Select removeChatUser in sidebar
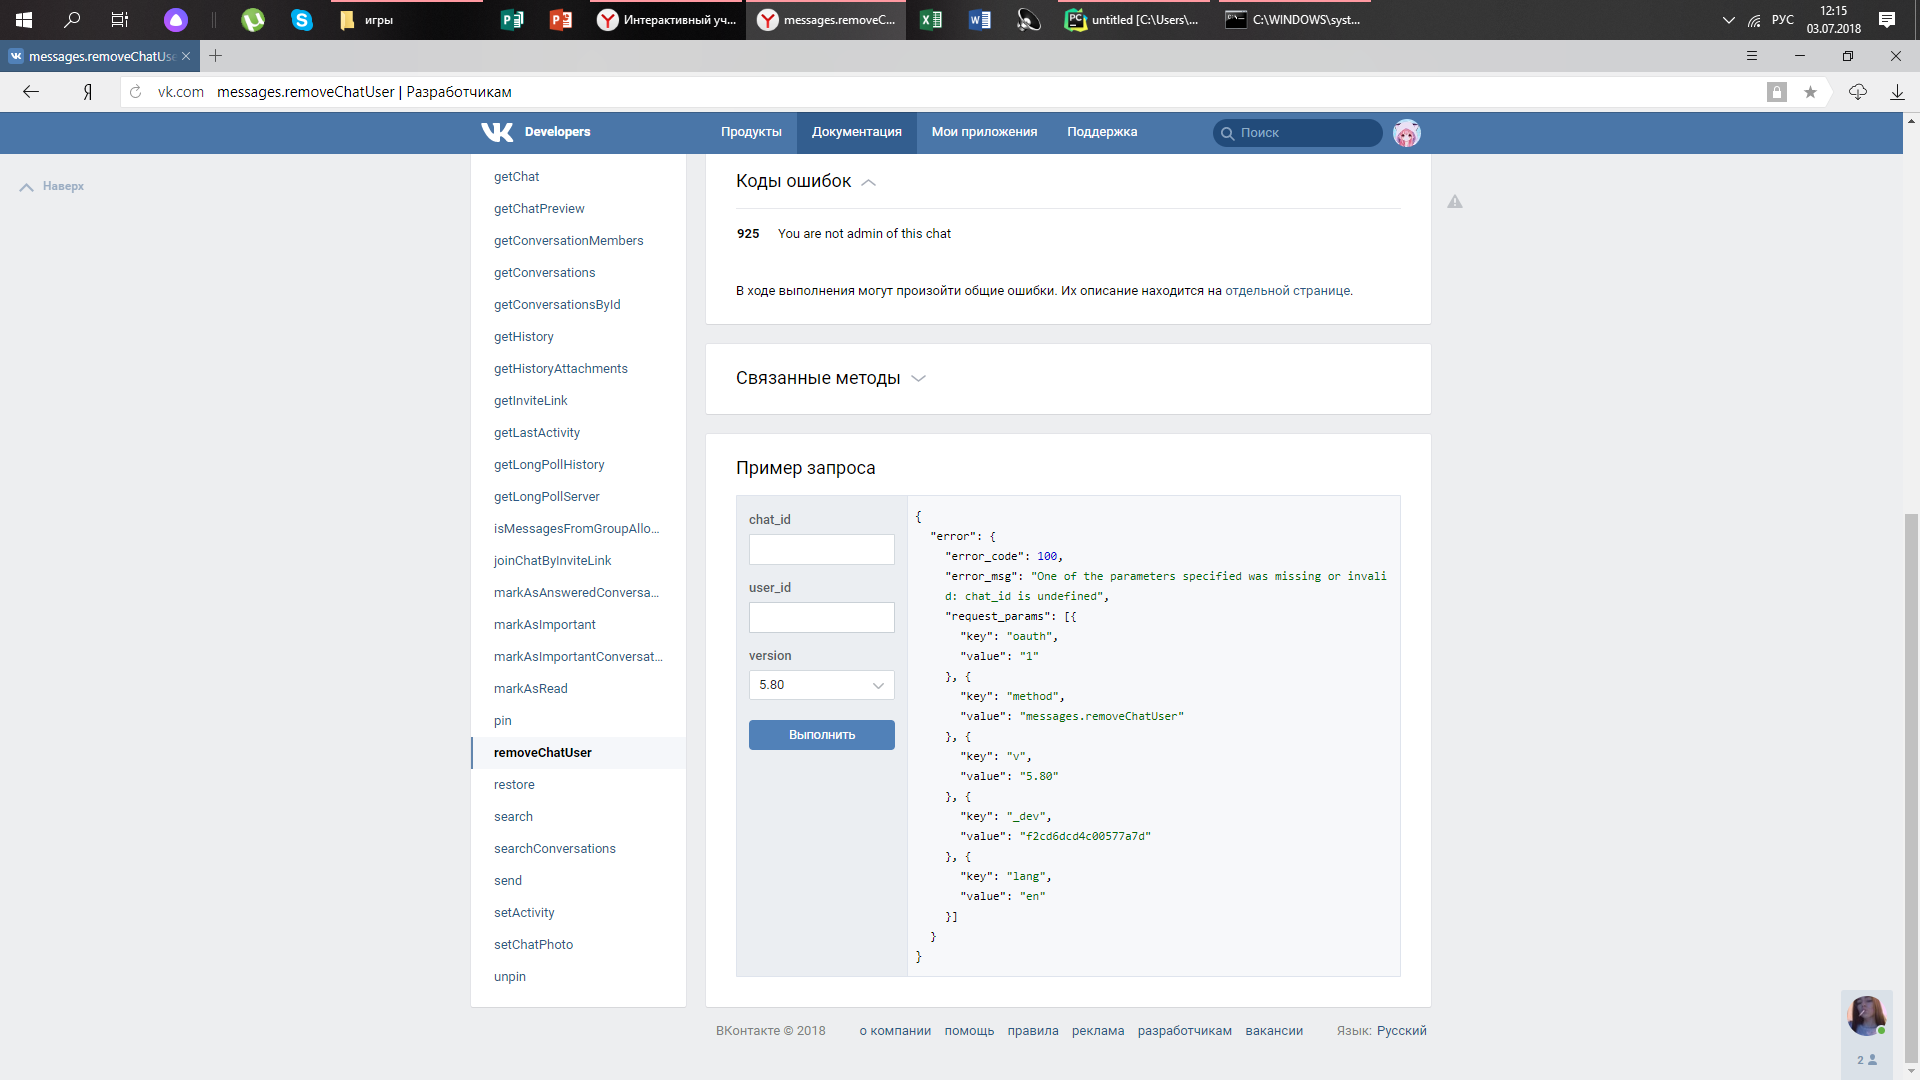 coord(579,753)
